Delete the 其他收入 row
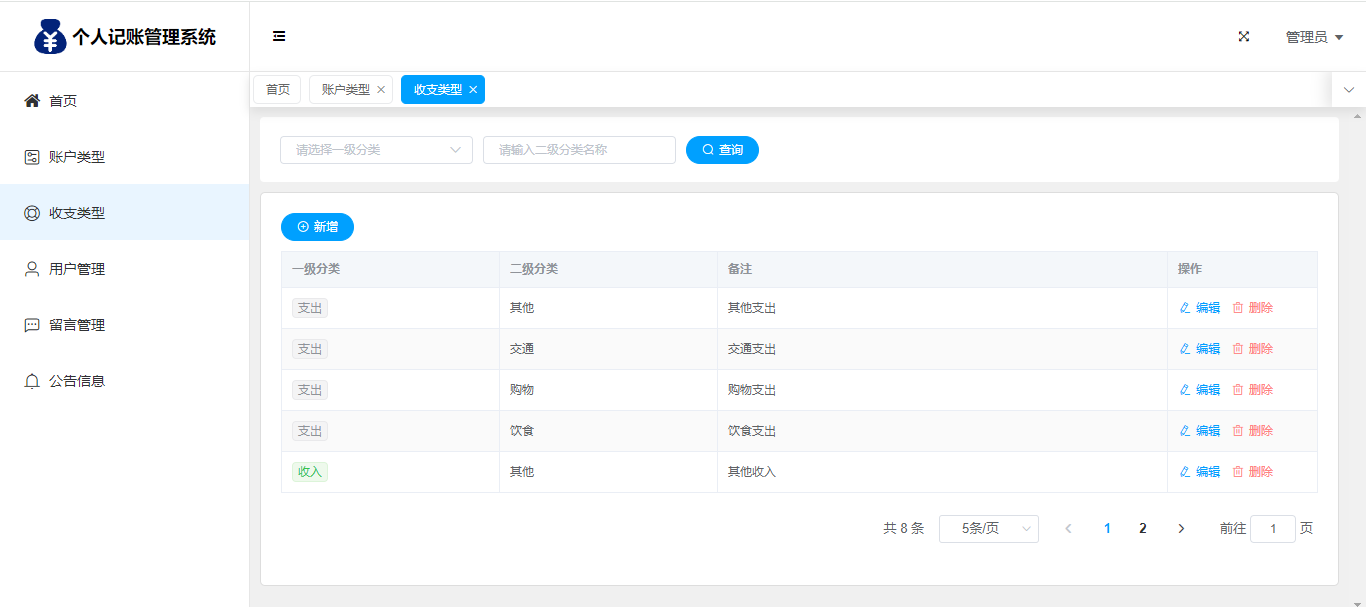This screenshot has width=1366, height=607. 1252,472
